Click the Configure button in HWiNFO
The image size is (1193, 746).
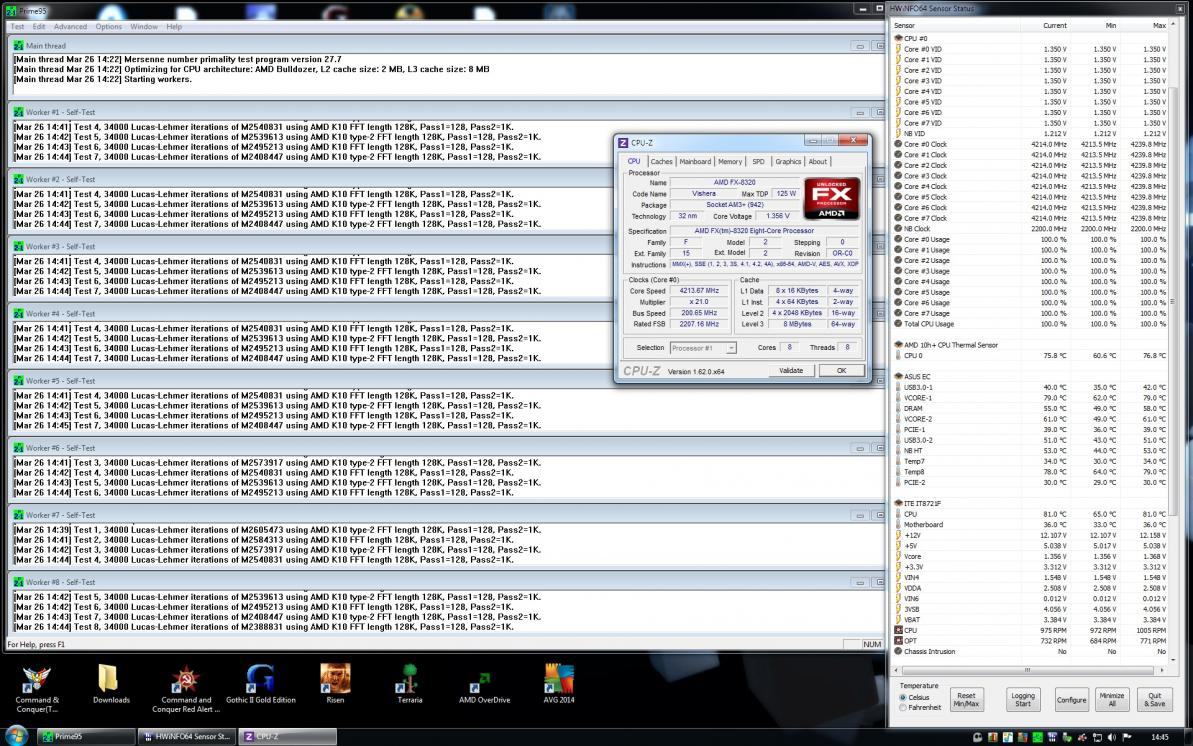(1071, 700)
